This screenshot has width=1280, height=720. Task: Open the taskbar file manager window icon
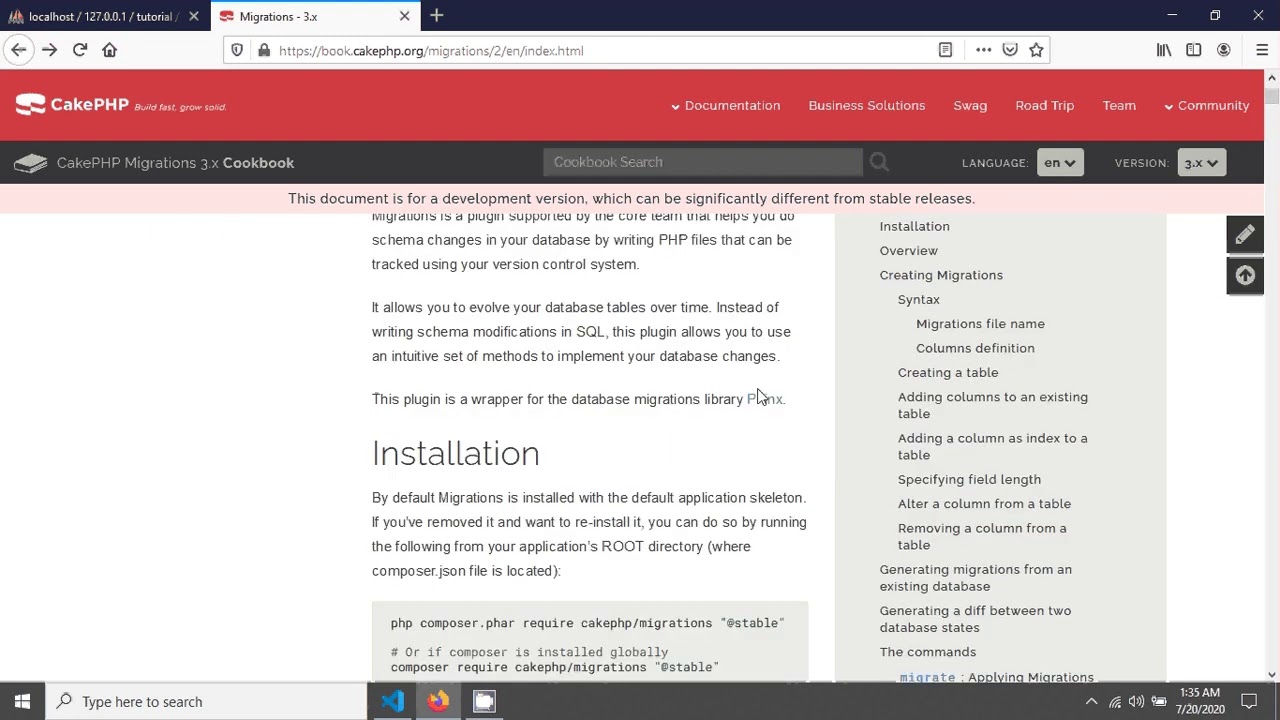[484, 701]
